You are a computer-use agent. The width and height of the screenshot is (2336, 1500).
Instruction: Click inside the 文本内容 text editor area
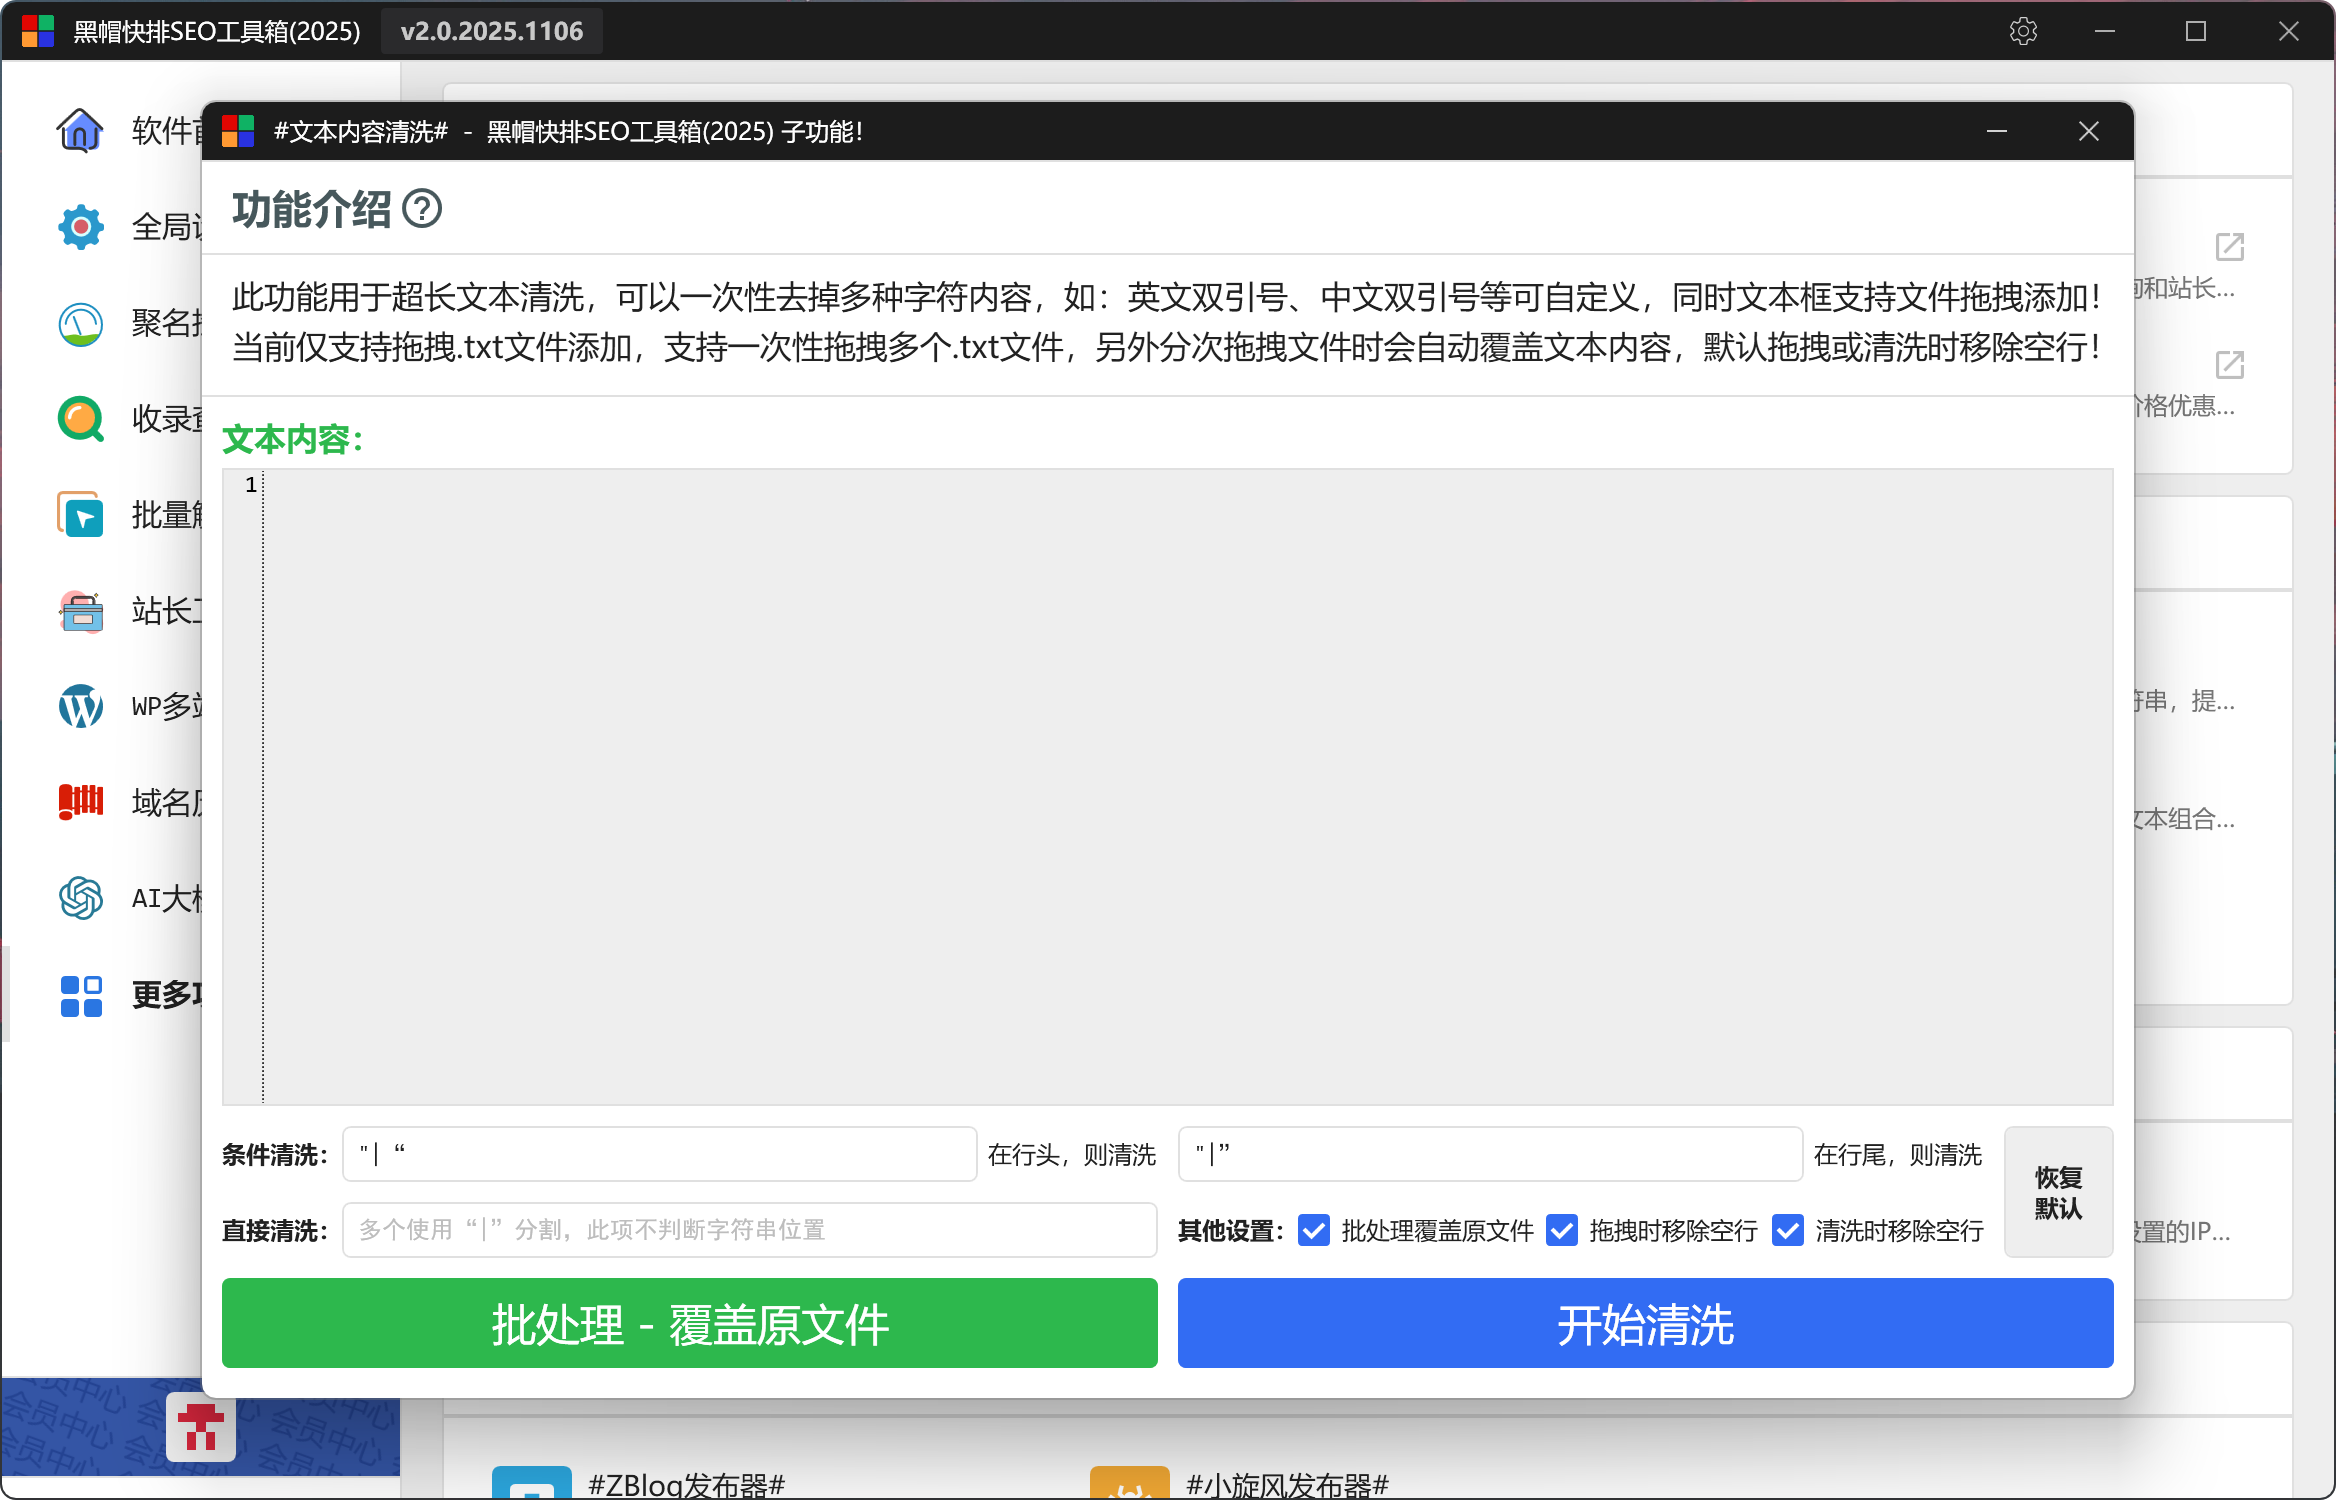click(x=1186, y=786)
